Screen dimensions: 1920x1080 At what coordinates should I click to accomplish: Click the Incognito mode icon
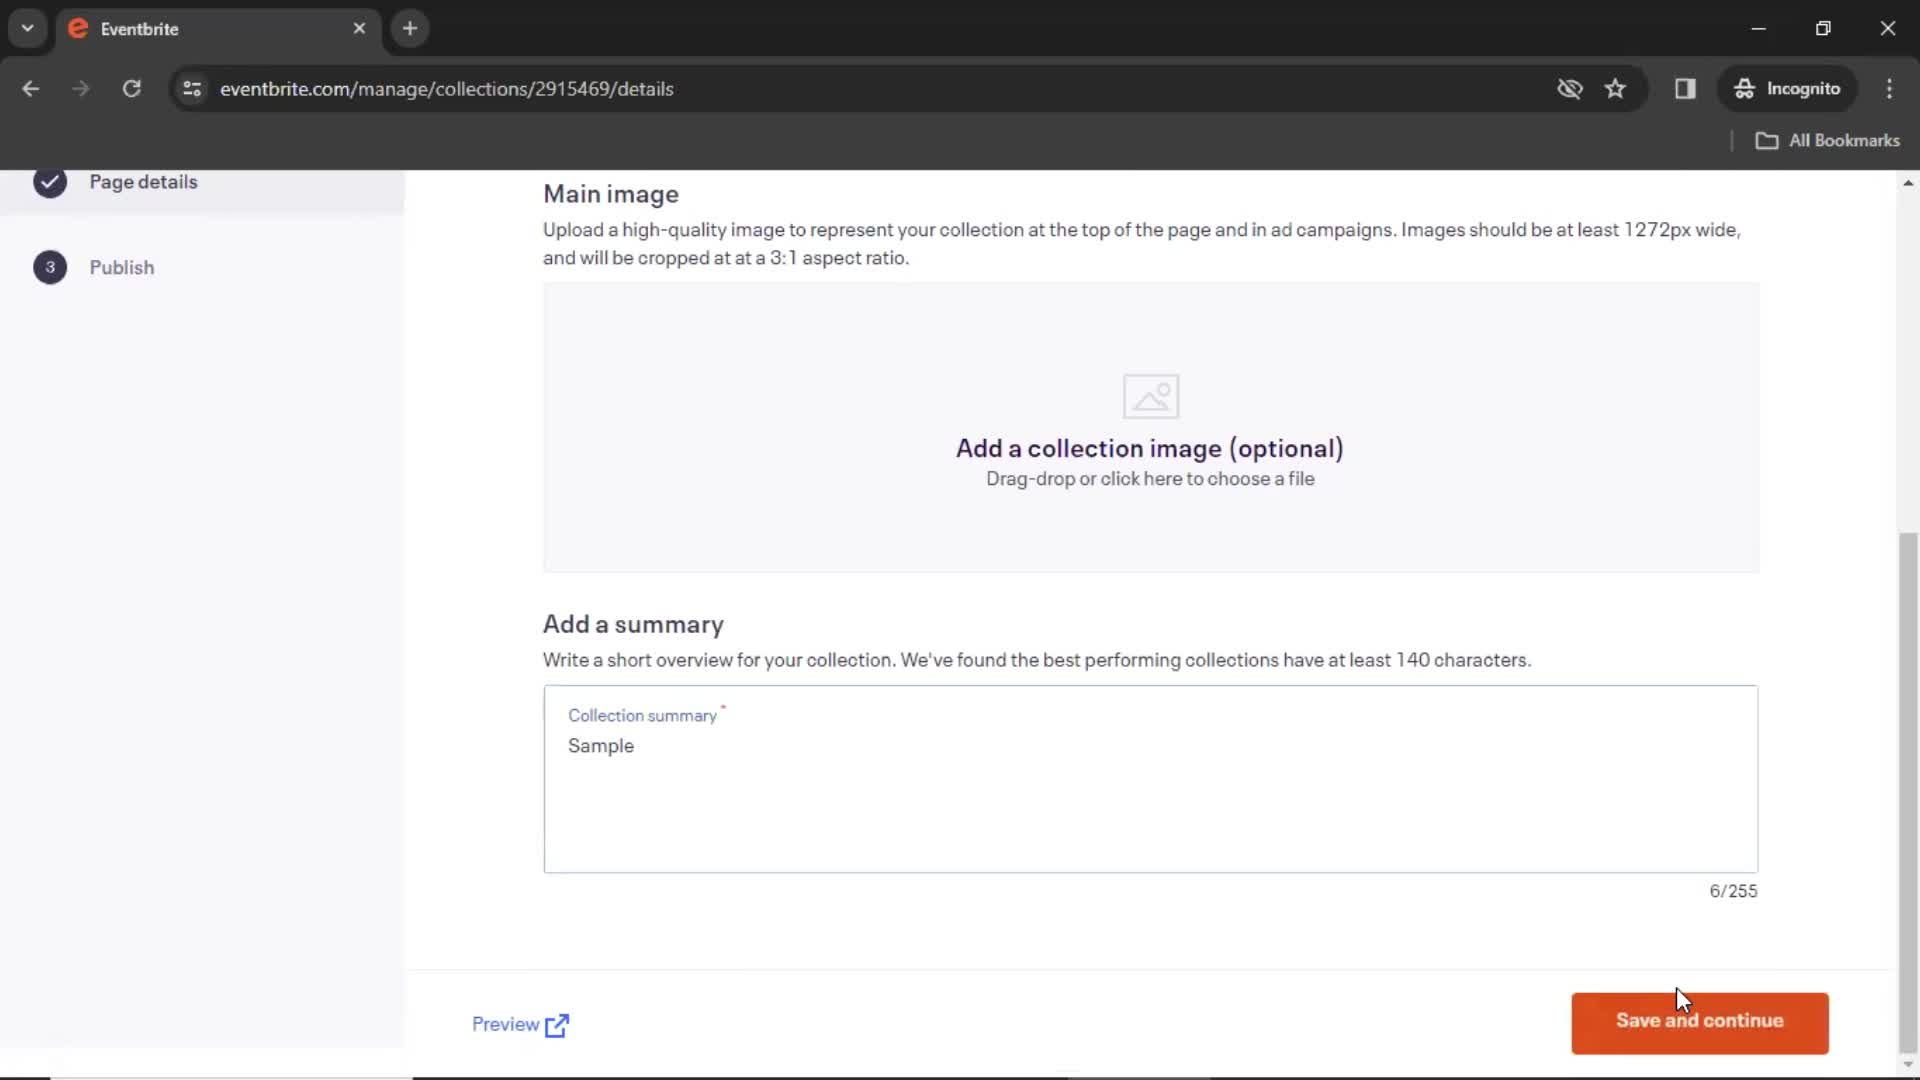click(1745, 88)
